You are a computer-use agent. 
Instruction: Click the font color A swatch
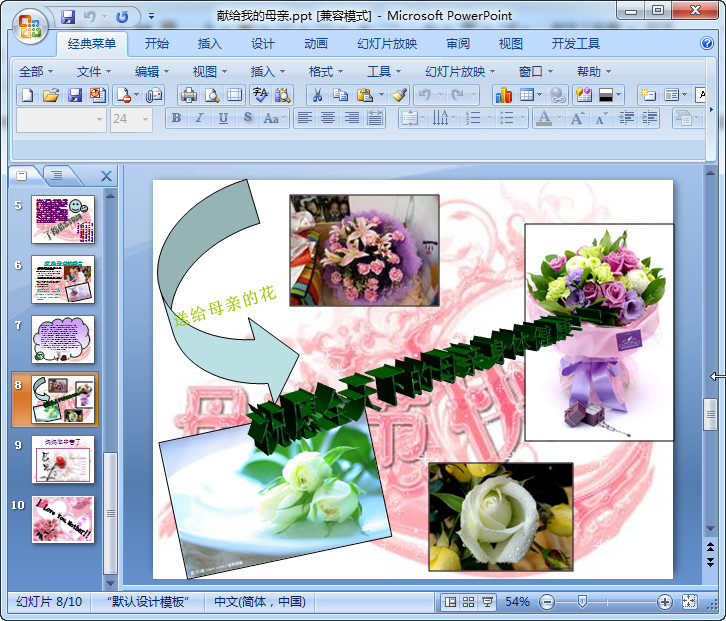[544, 119]
